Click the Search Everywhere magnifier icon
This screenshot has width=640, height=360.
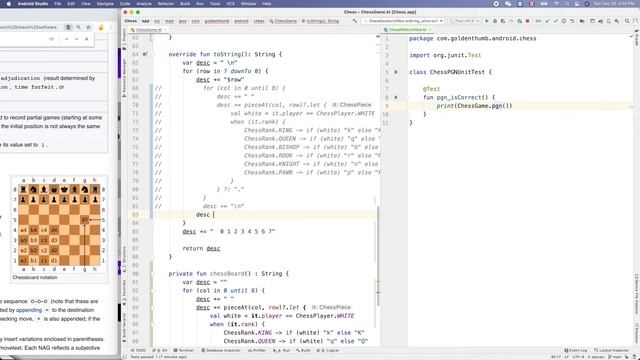pos(627,21)
